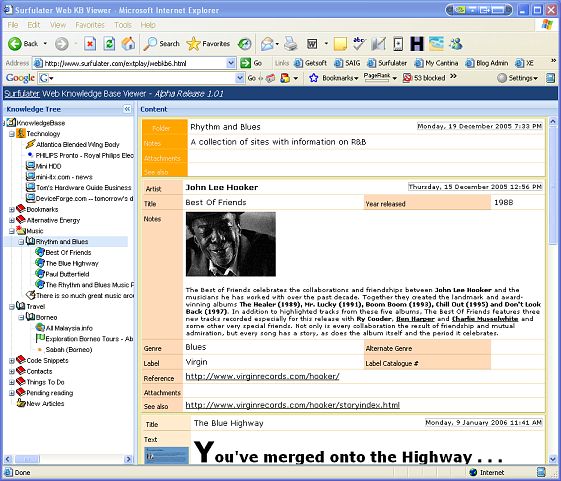Screen dimensions: 561x481
Task: Select All Malaysia.info tree entry
Action: click(x=69, y=328)
